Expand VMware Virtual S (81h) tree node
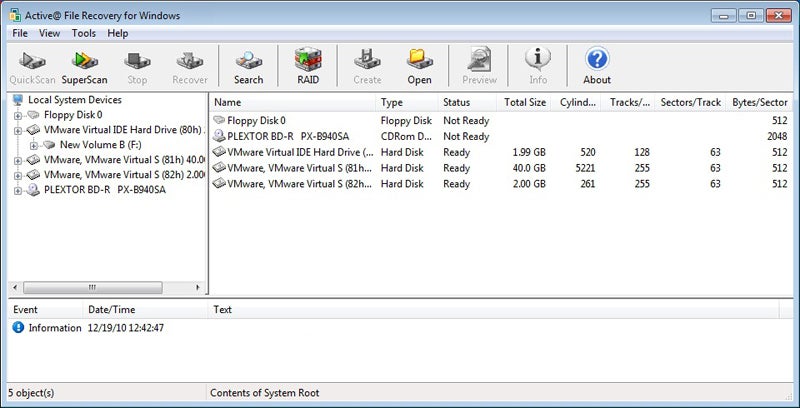 [18, 161]
